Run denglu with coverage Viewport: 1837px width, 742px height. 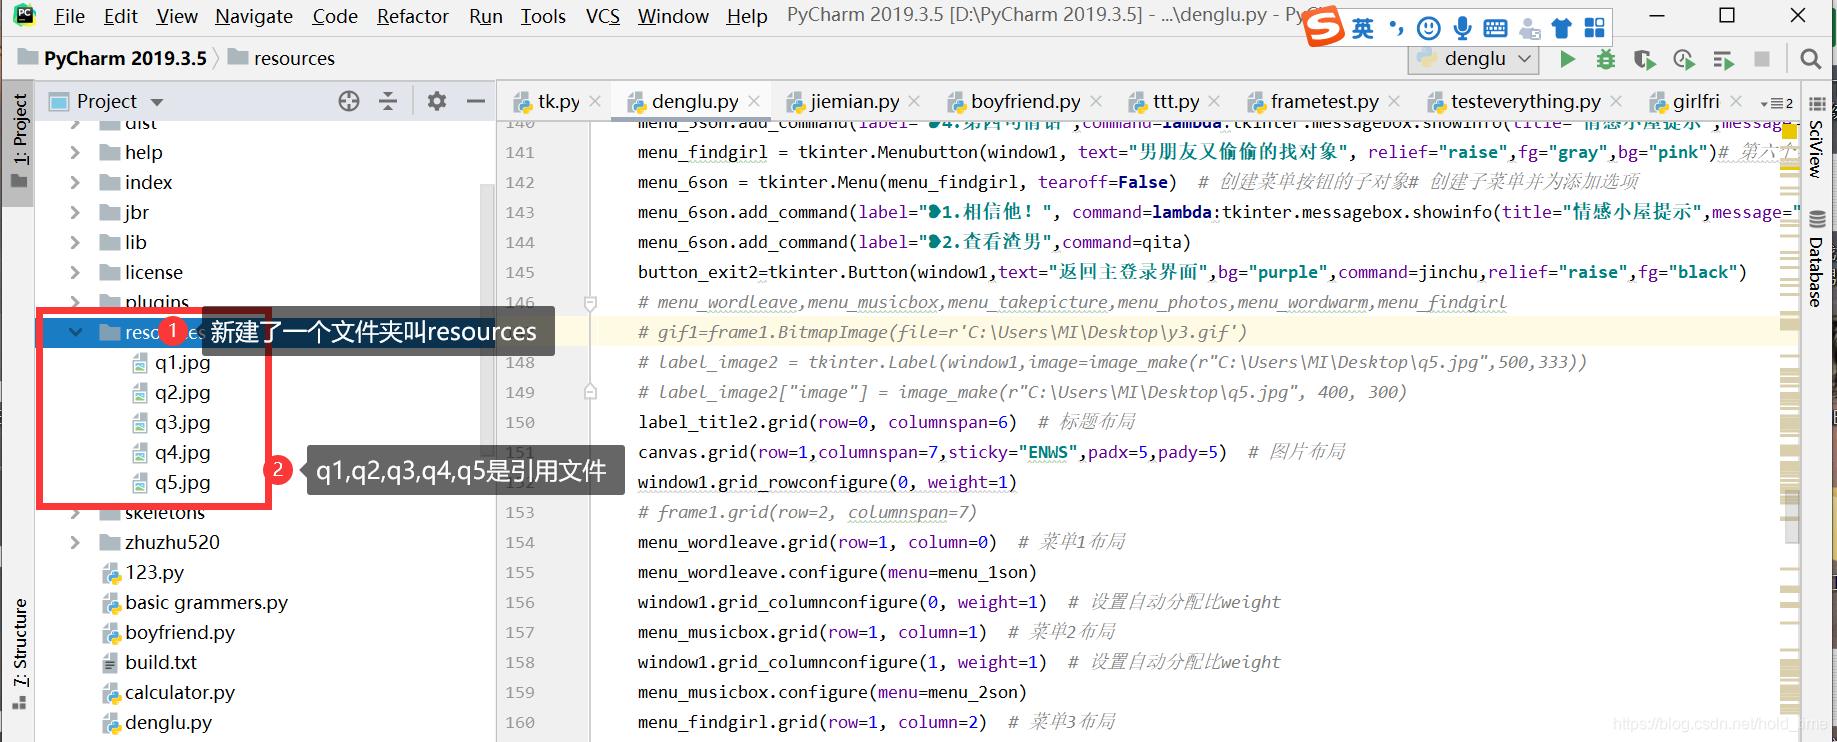point(1644,59)
